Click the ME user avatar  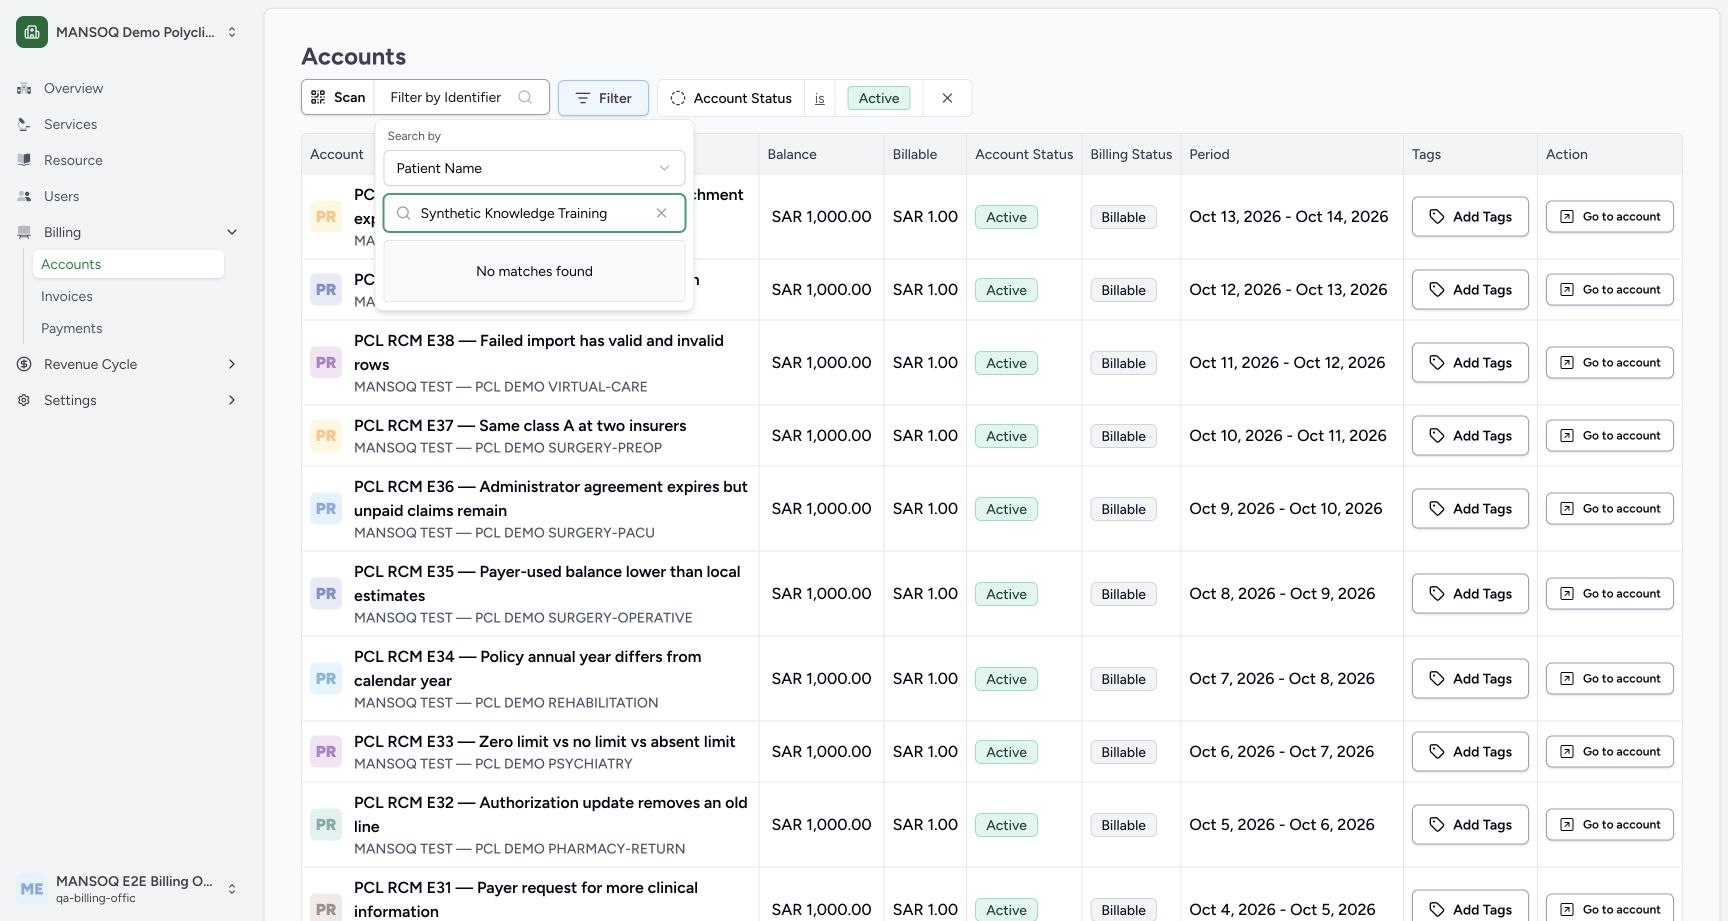pyautogui.click(x=32, y=889)
